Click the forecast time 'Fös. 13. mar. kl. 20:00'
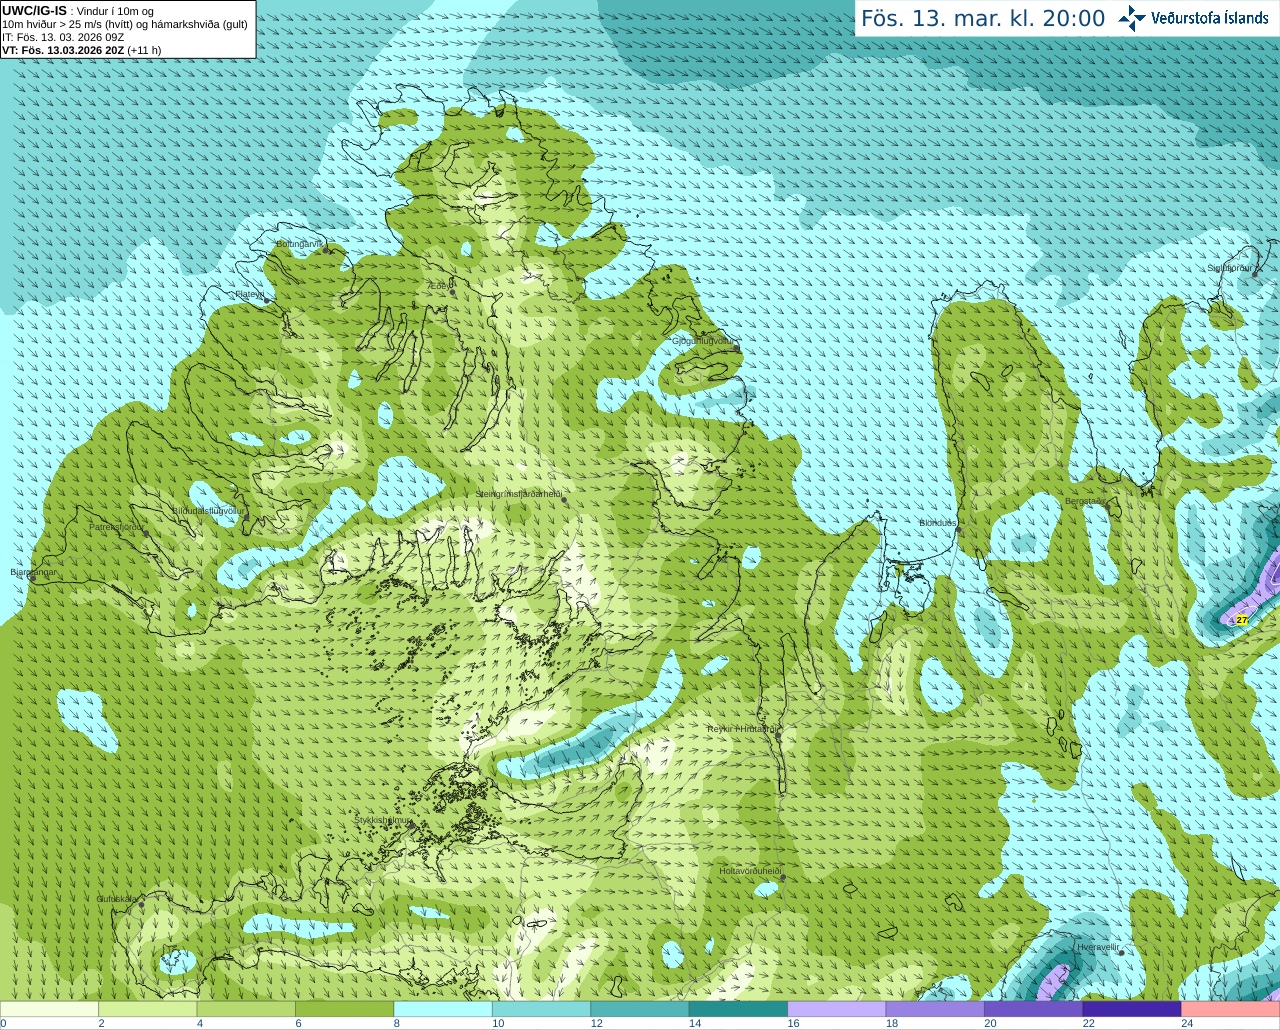Viewport: 1280px width, 1030px height. (x=983, y=18)
